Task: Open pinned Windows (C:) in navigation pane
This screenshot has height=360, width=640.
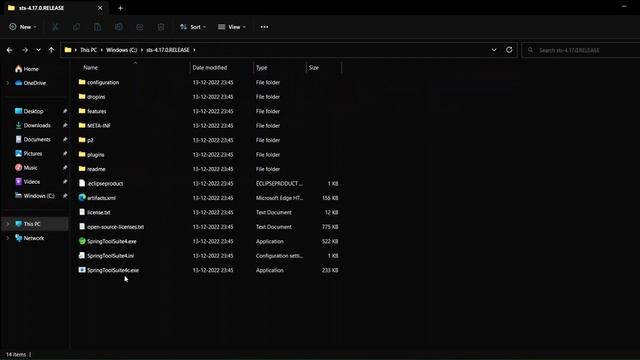Action: (35, 196)
